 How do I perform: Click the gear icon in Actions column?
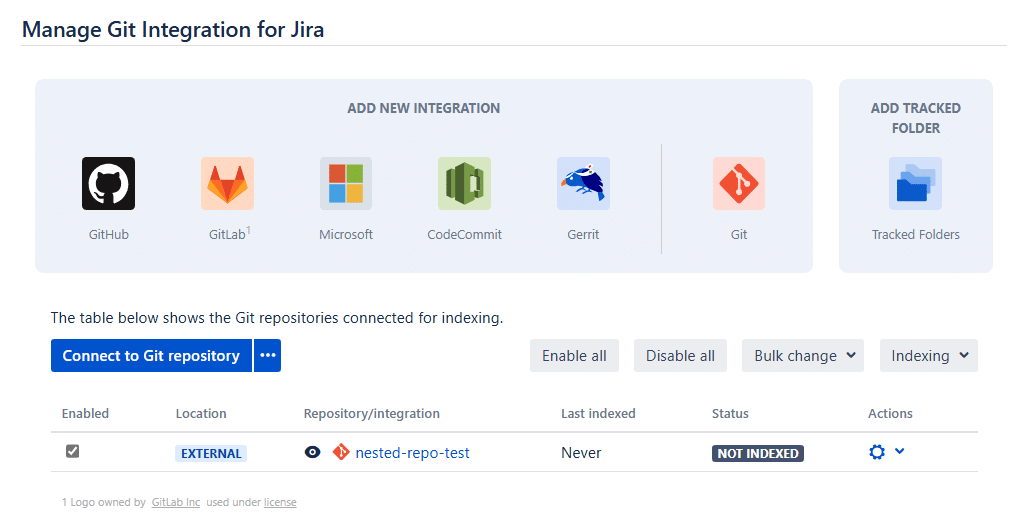[877, 452]
